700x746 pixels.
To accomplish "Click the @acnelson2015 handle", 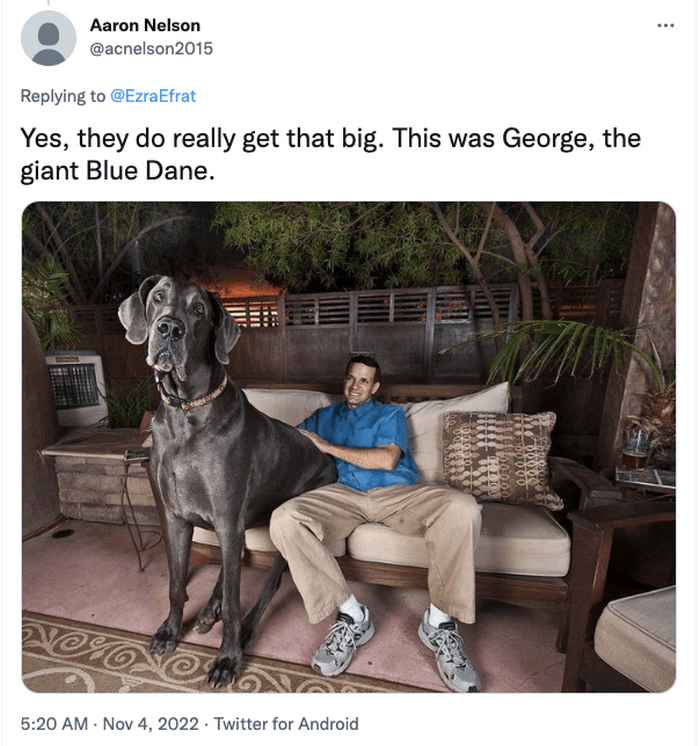I will coord(151,49).
